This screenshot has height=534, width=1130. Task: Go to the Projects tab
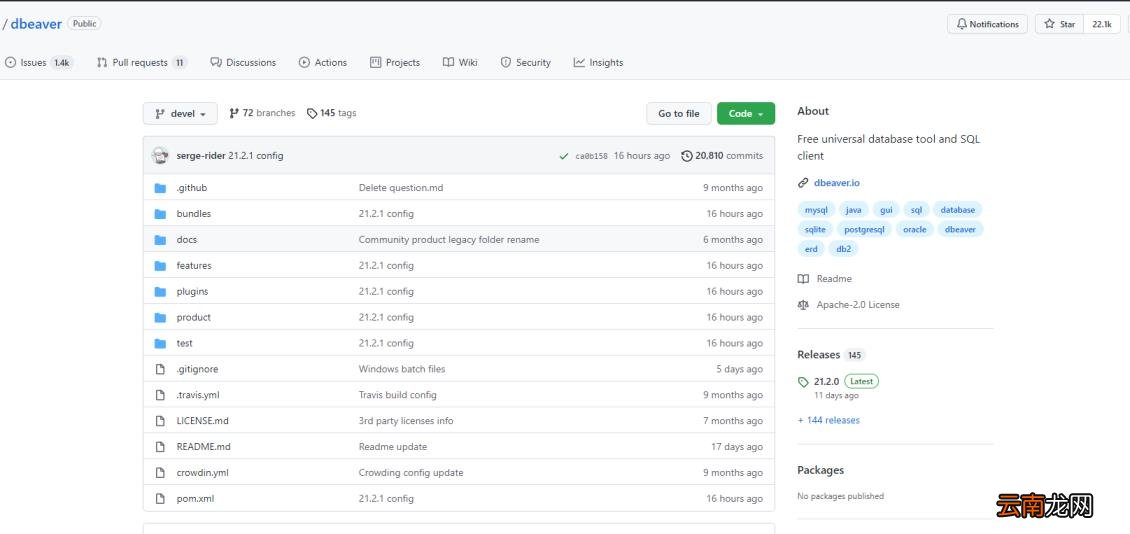pyautogui.click(x=395, y=63)
